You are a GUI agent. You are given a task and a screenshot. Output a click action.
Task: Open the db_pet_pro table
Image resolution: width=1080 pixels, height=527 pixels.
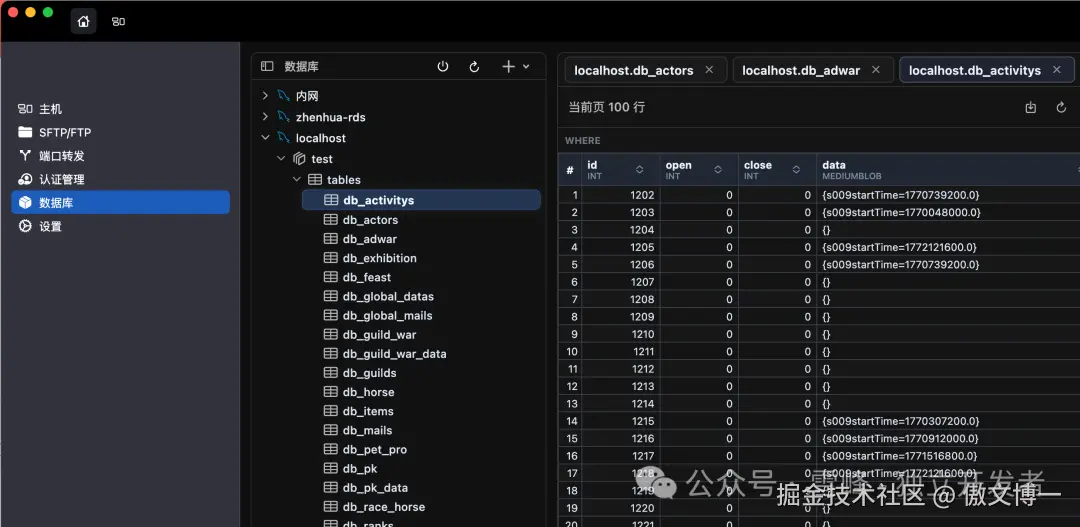coord(375,449)
